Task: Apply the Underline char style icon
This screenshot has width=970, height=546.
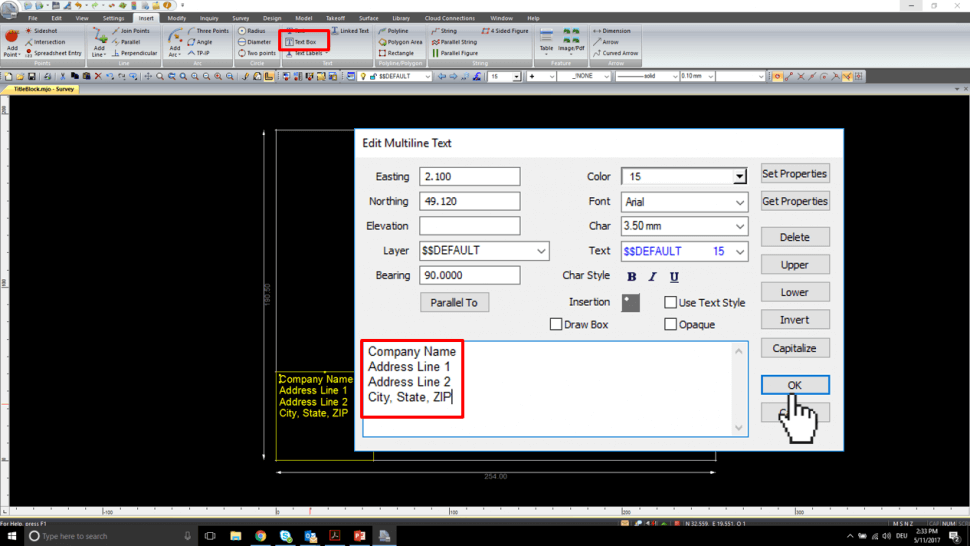Action: (674, 277)
